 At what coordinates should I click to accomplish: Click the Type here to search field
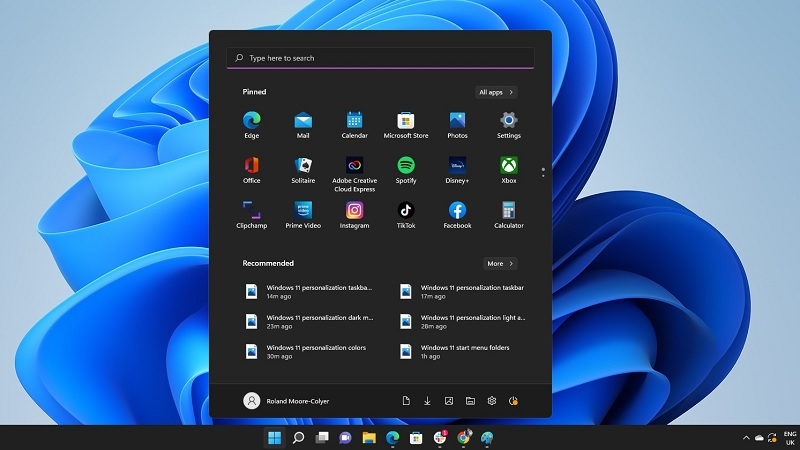[381, 58]
